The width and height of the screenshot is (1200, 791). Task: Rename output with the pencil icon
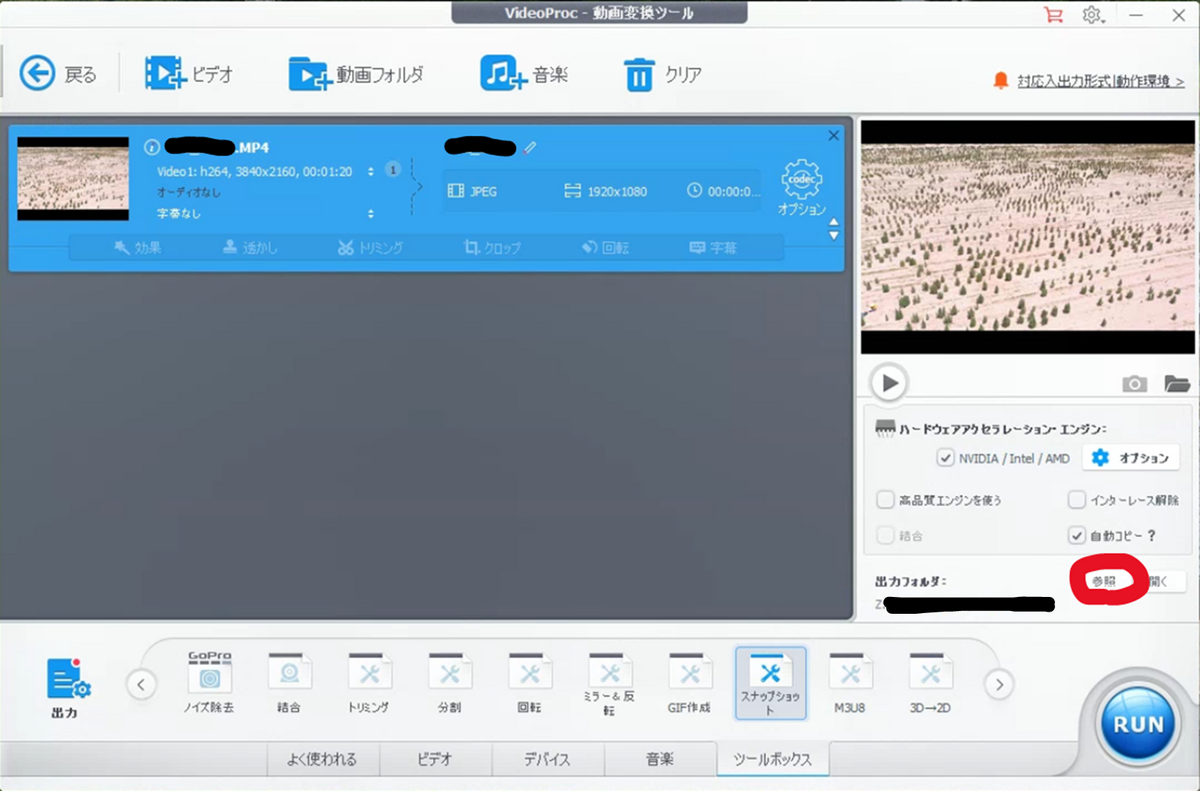(530, 147)
